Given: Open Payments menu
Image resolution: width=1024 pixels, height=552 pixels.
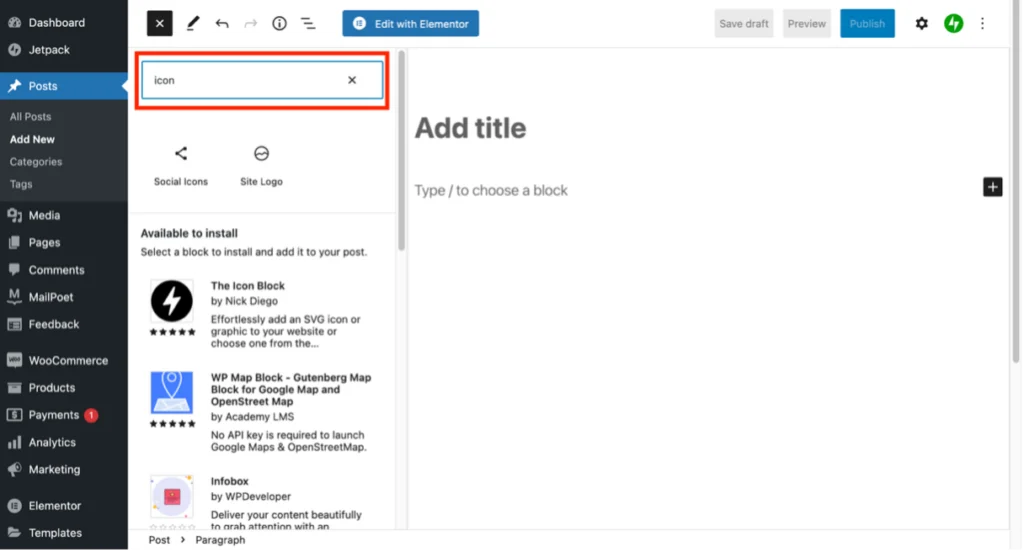Looking at the screenshot, I should 64,415.
